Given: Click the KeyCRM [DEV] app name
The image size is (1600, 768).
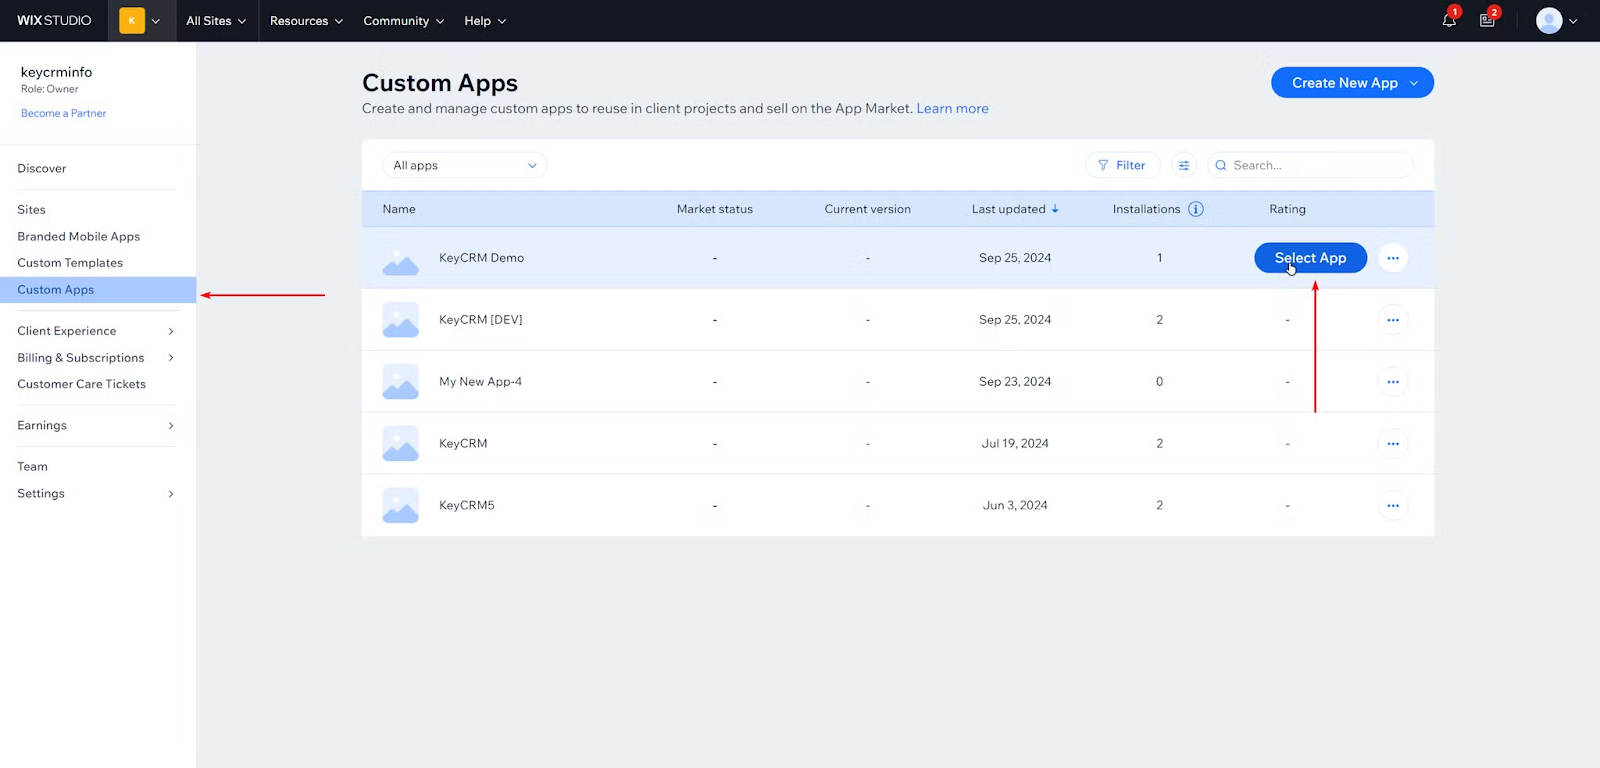Looking at the screenshot, I should pyautogui.click(x=481, y=320).
